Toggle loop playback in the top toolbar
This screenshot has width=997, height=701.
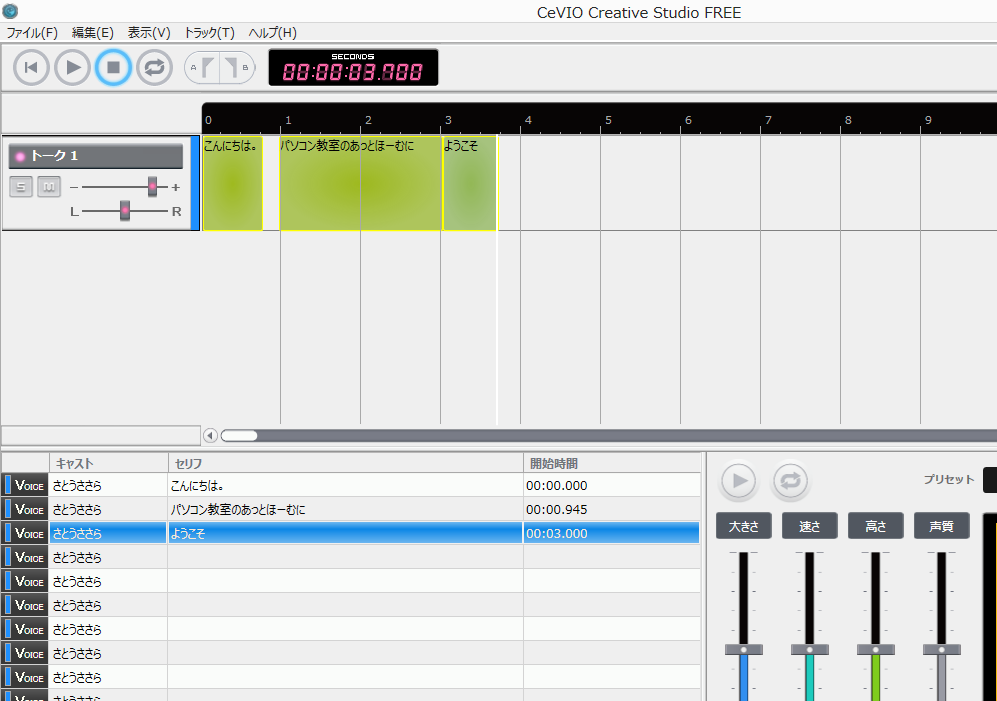(155, 67)
